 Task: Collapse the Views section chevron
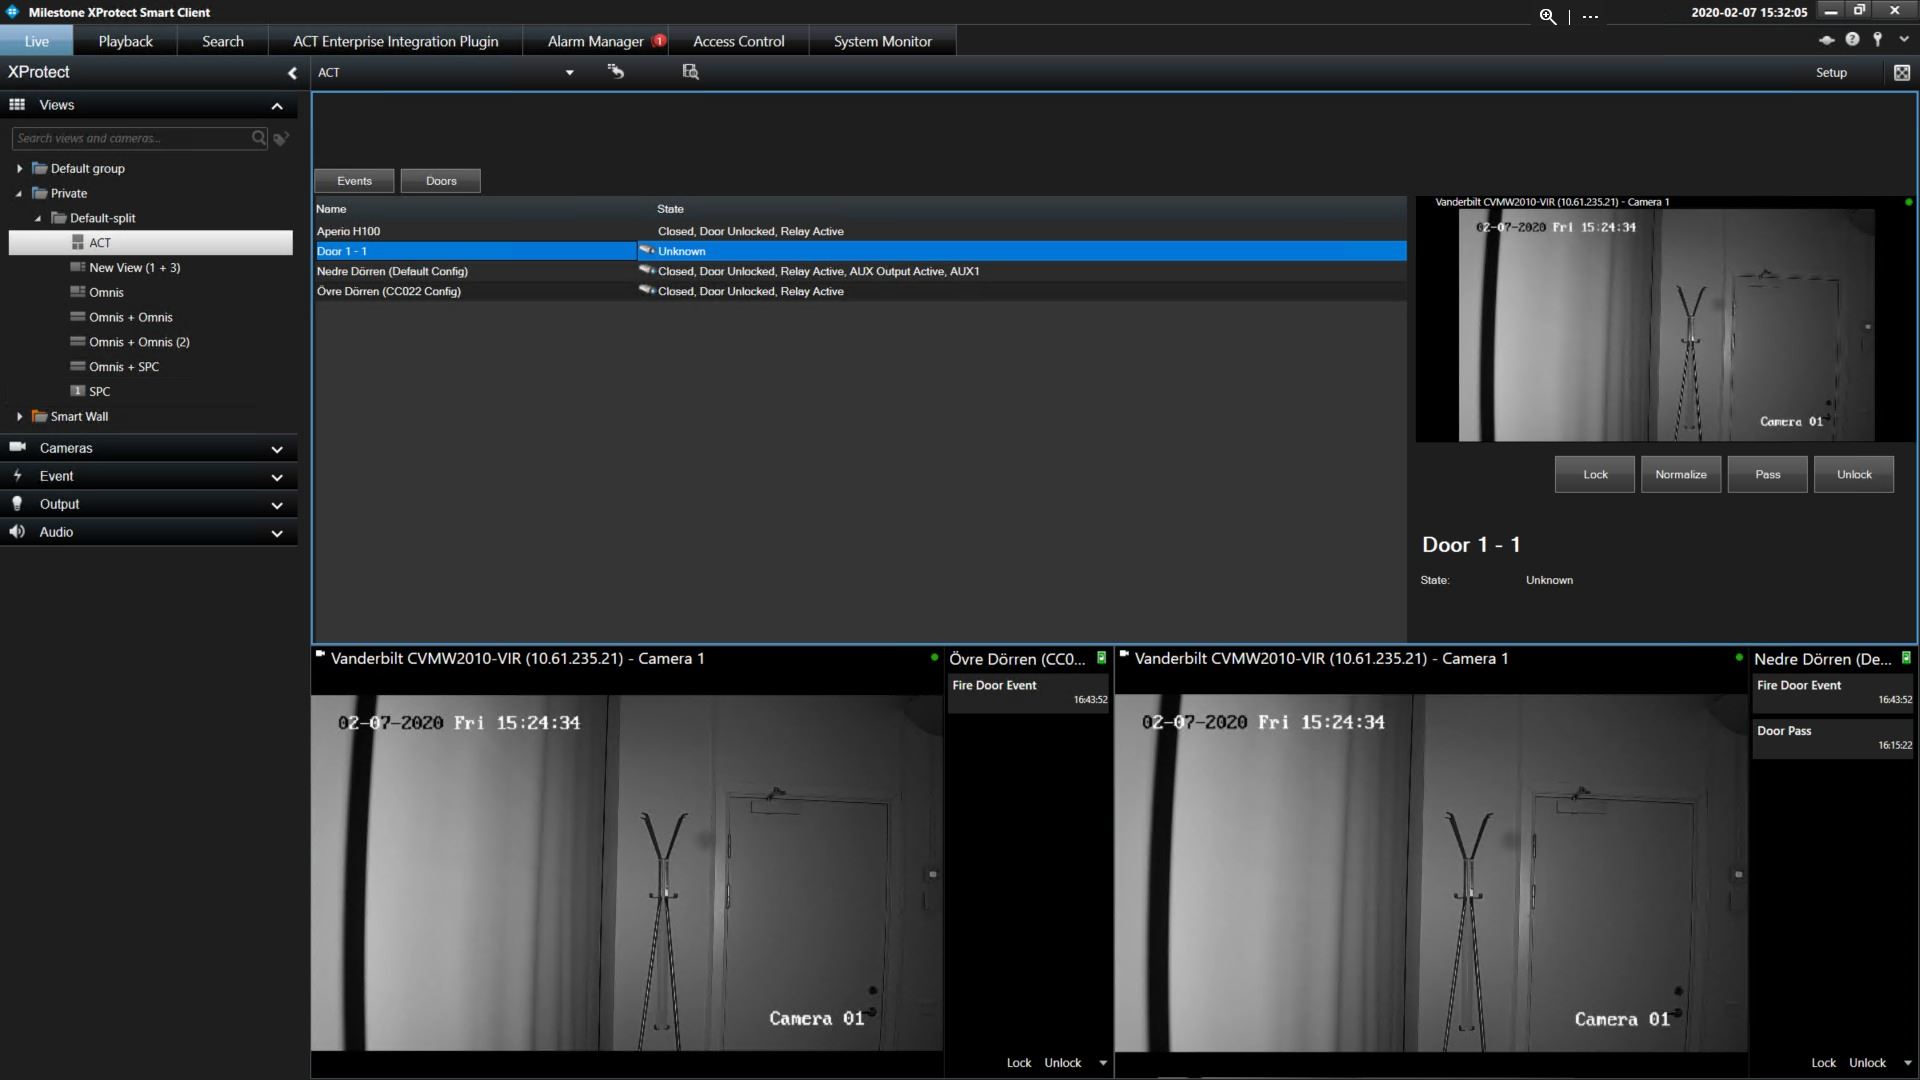point(277,106)
